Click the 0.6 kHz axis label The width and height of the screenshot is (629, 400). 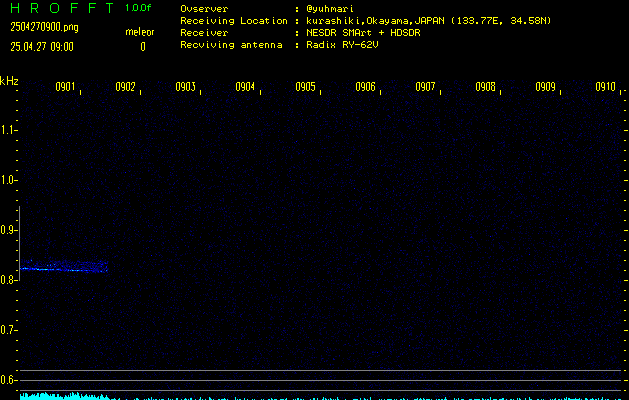(8, 380)
